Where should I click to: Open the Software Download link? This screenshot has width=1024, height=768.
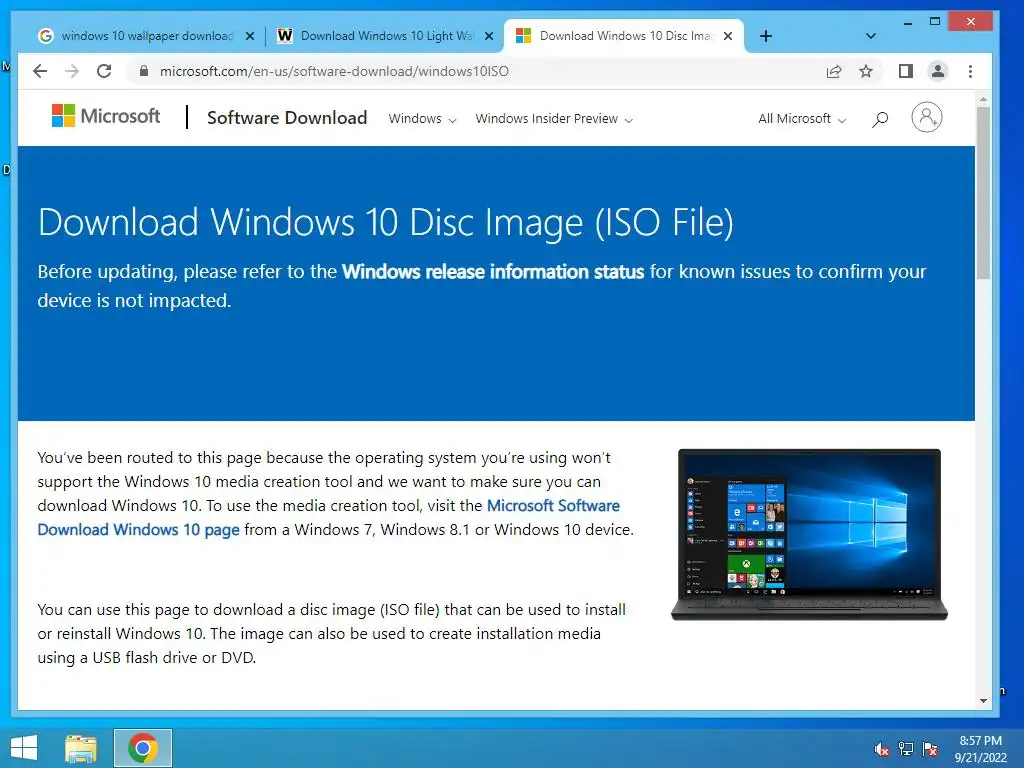pos(287,118)
